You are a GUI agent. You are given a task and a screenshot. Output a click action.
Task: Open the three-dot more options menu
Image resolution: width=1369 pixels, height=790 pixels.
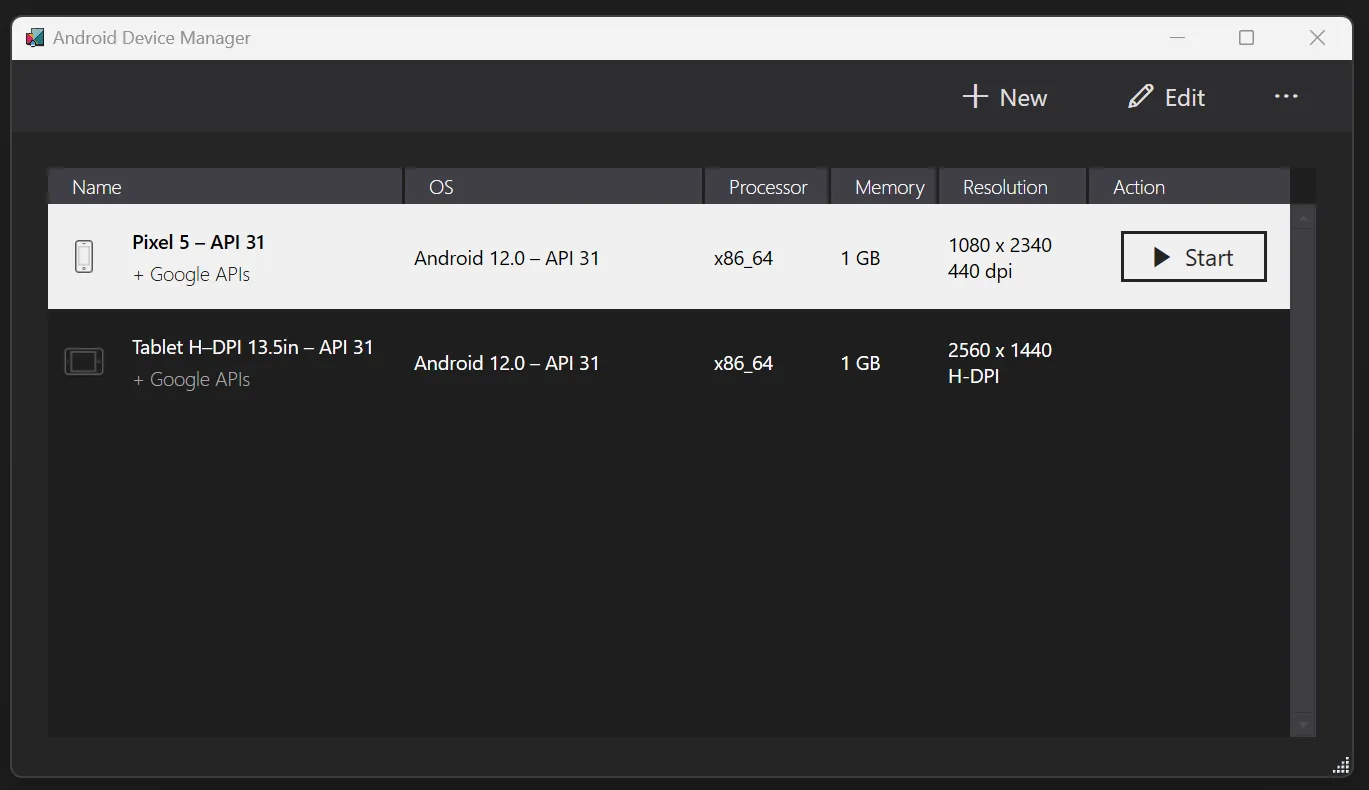1286,97
